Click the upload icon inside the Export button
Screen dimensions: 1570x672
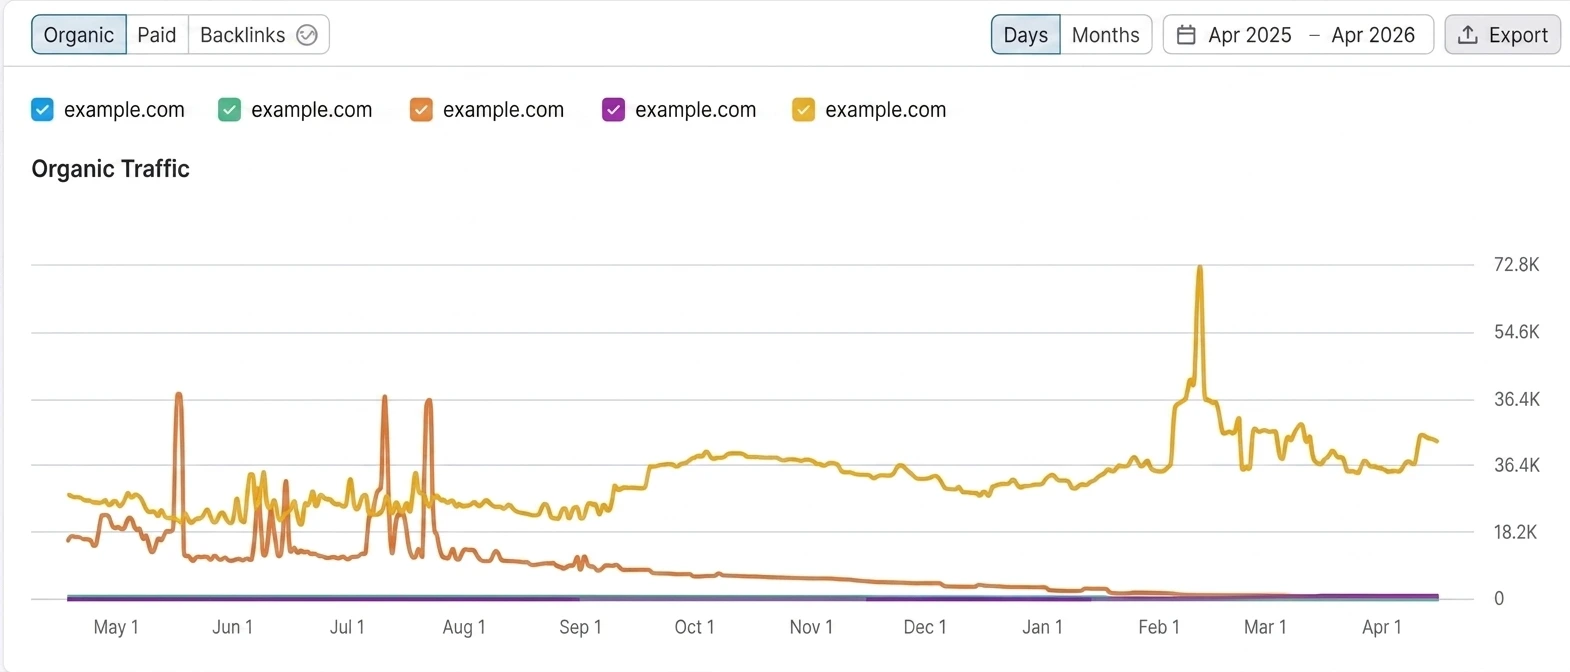click(1469, 34)
